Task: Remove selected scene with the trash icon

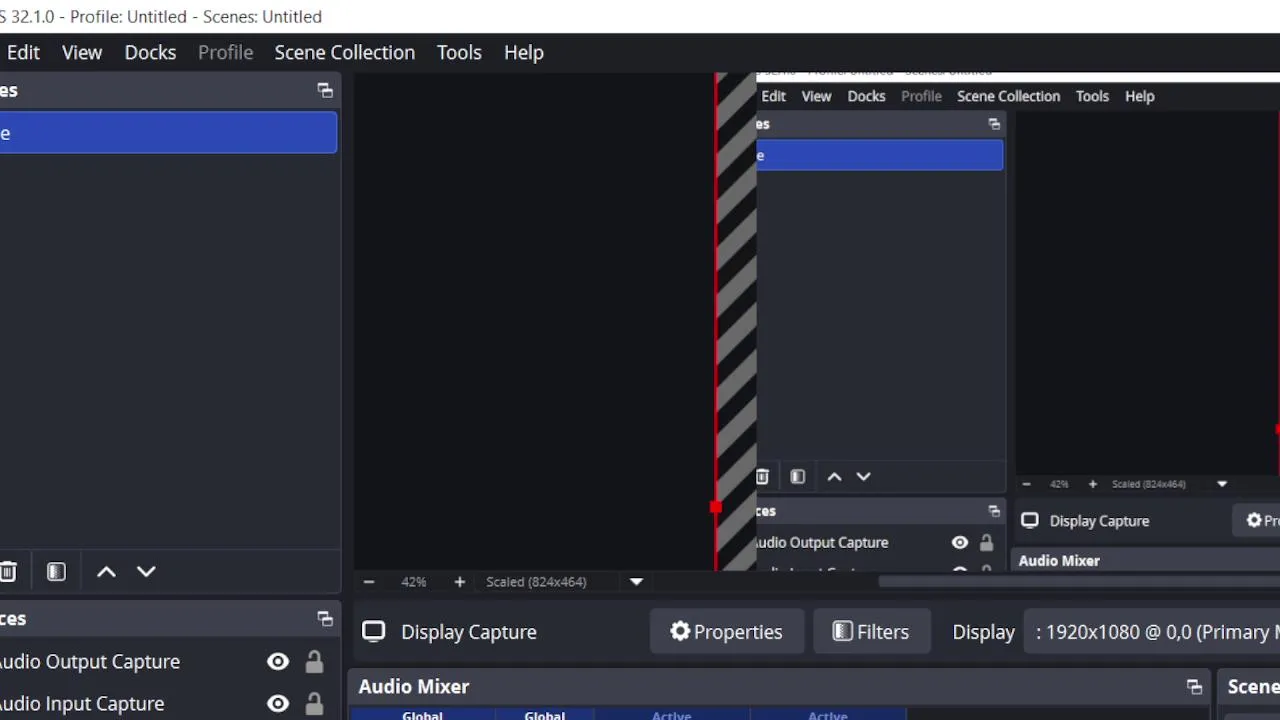Action: click(x=8, y=572)
